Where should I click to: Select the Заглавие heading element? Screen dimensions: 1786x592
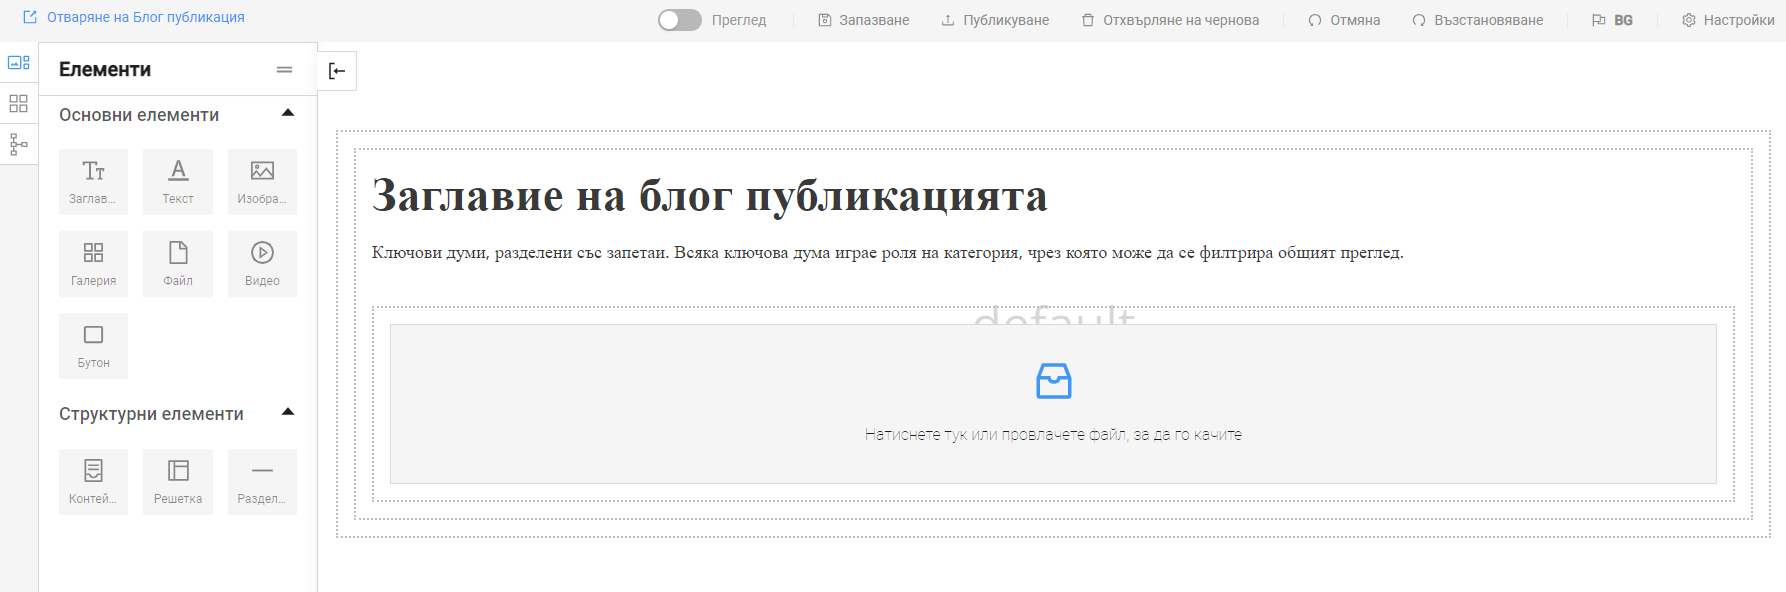[x=93, y=181]
